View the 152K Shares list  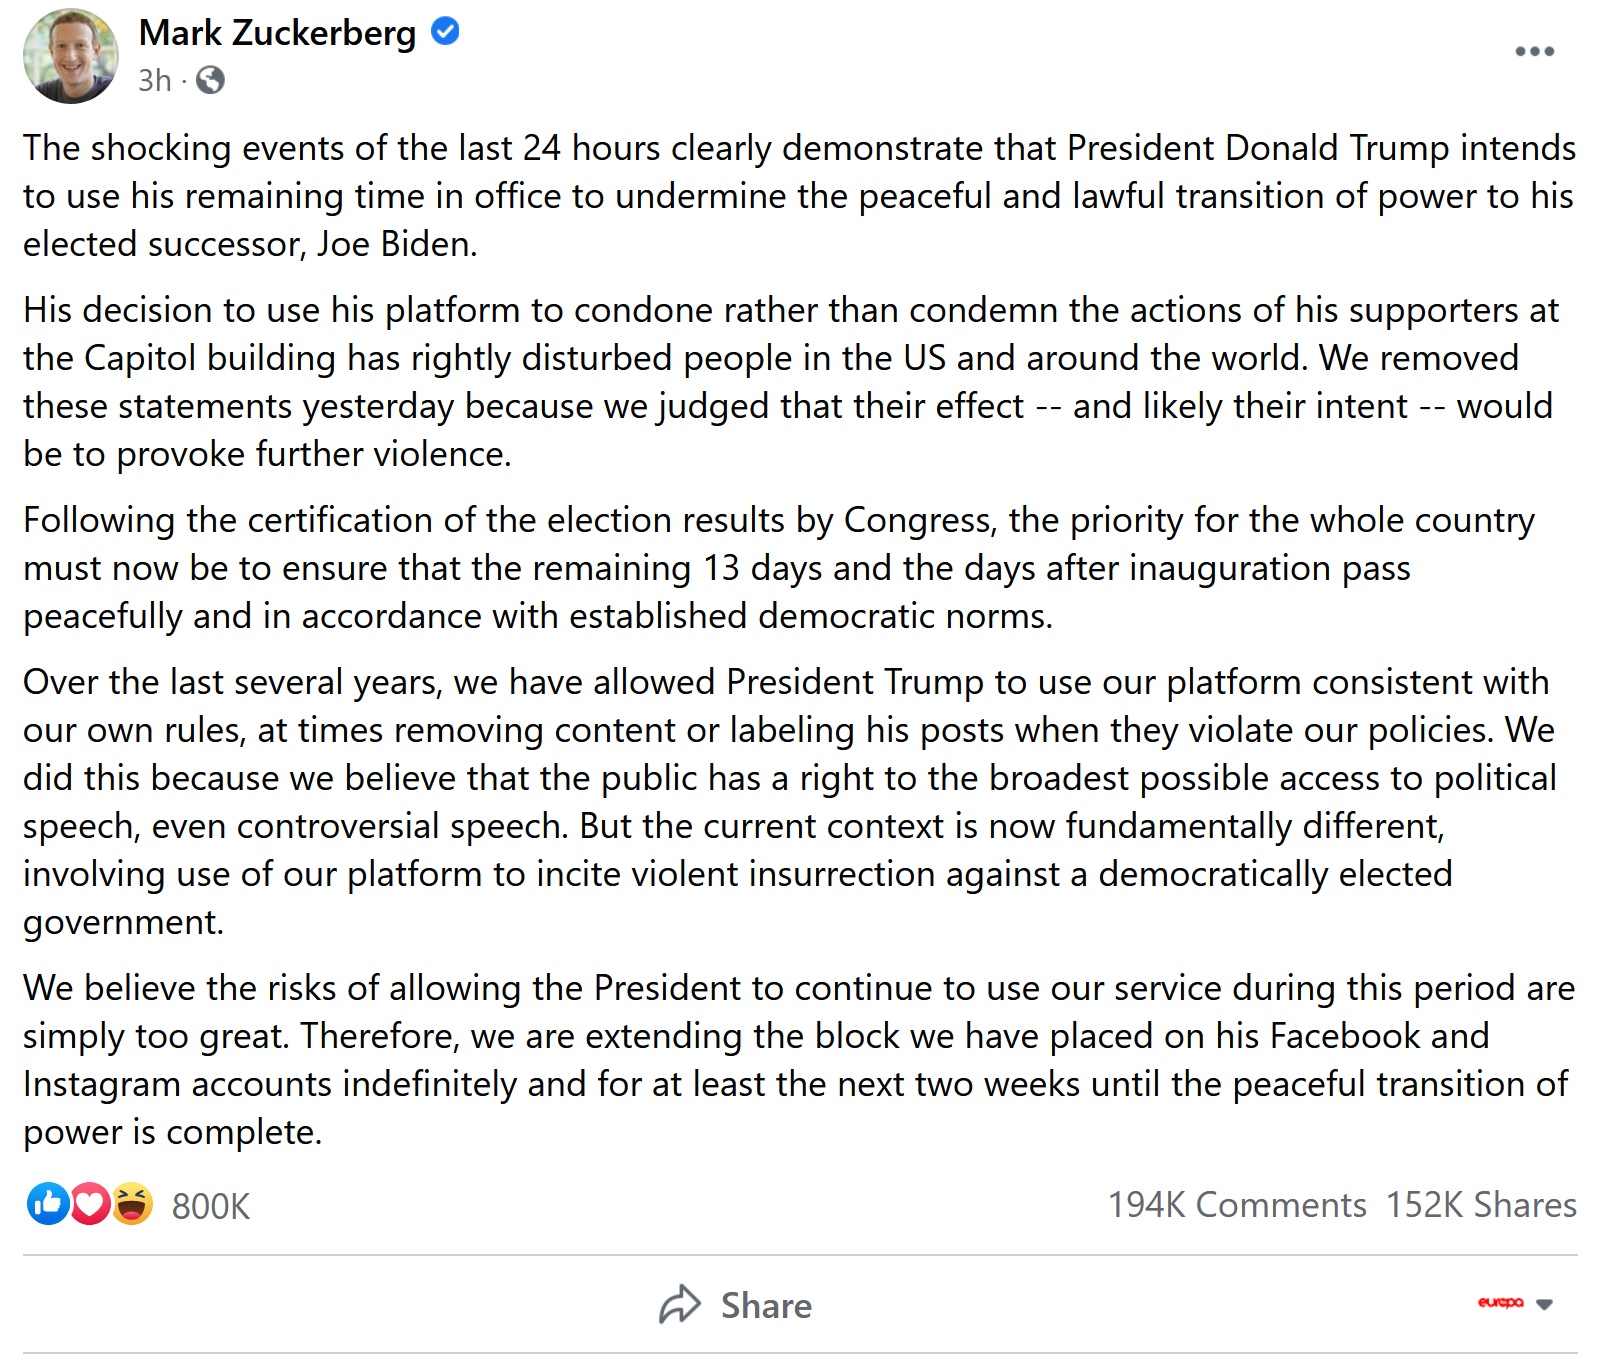click(1481, 1205)
